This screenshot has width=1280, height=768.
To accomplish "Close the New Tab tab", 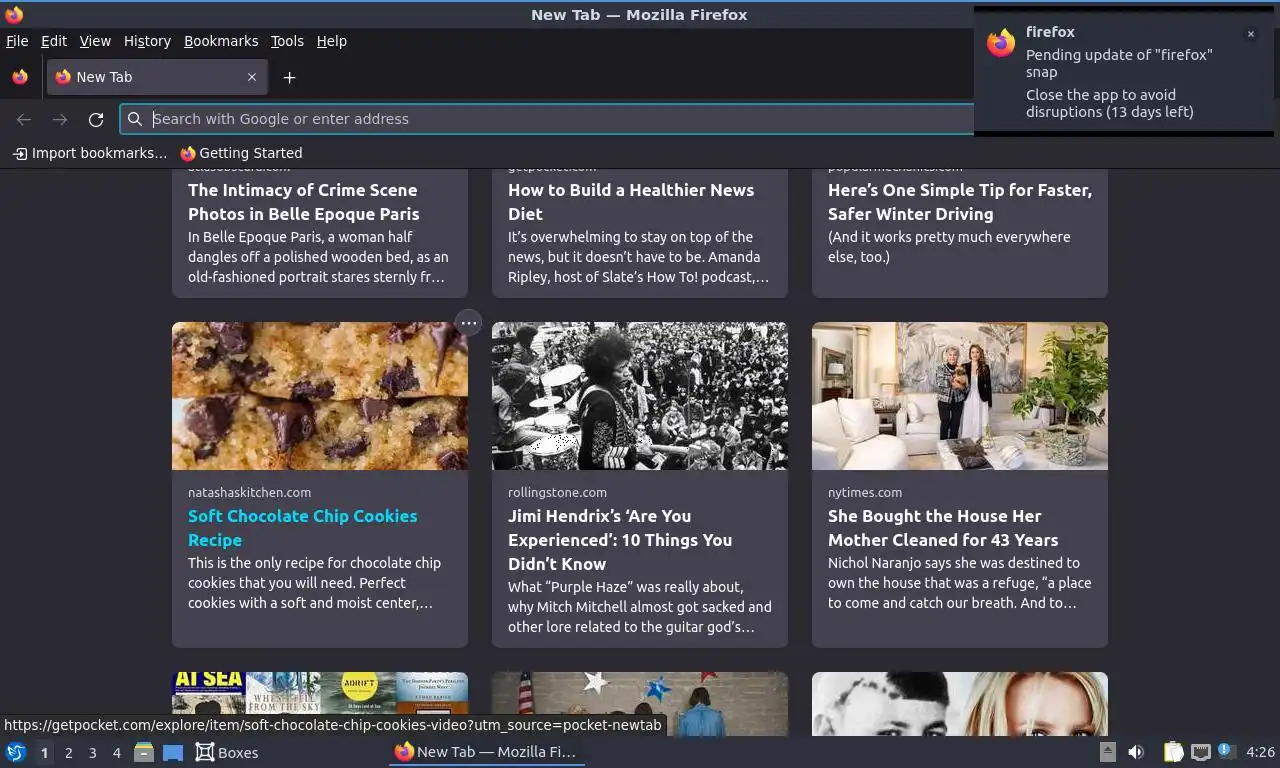I will 252,77.
